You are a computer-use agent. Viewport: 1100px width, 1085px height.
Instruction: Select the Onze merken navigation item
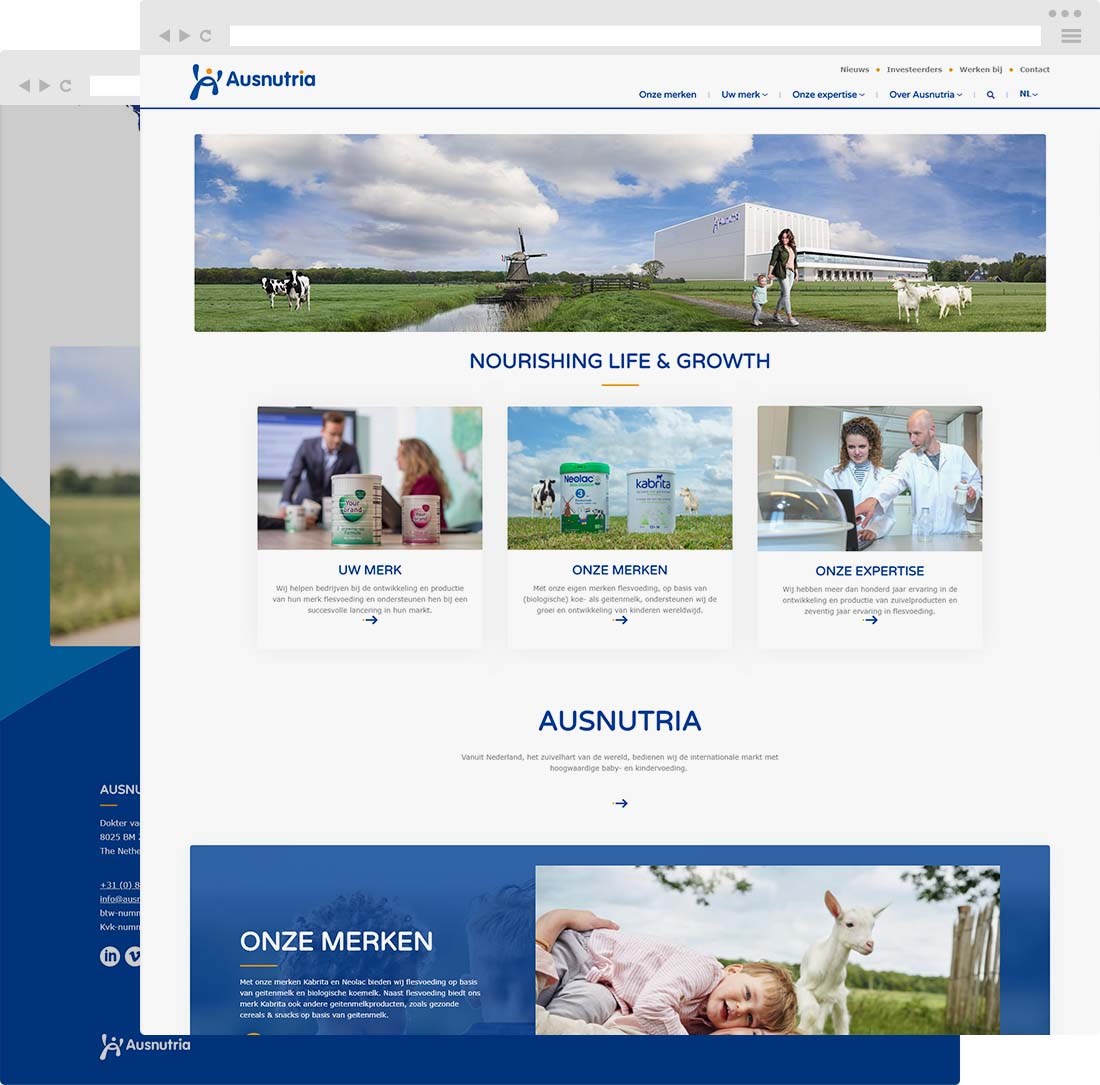click(x=667, y=94)
